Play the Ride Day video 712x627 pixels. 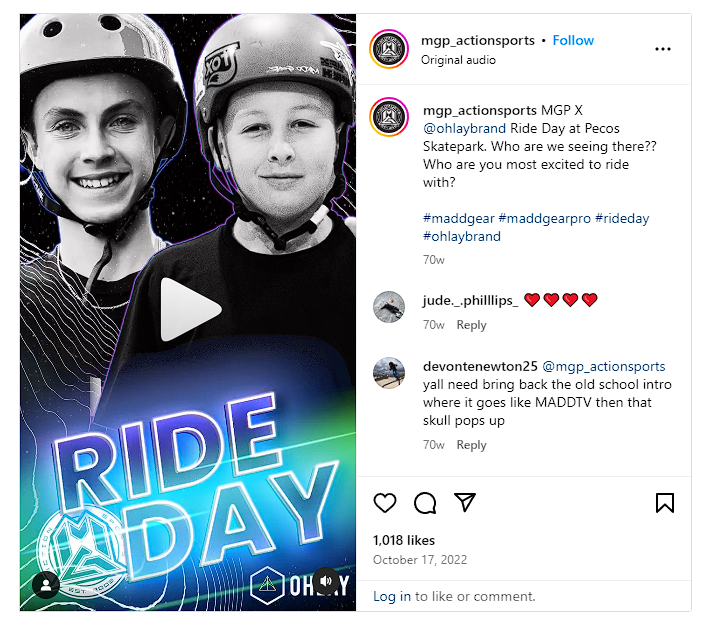[189, 309]
